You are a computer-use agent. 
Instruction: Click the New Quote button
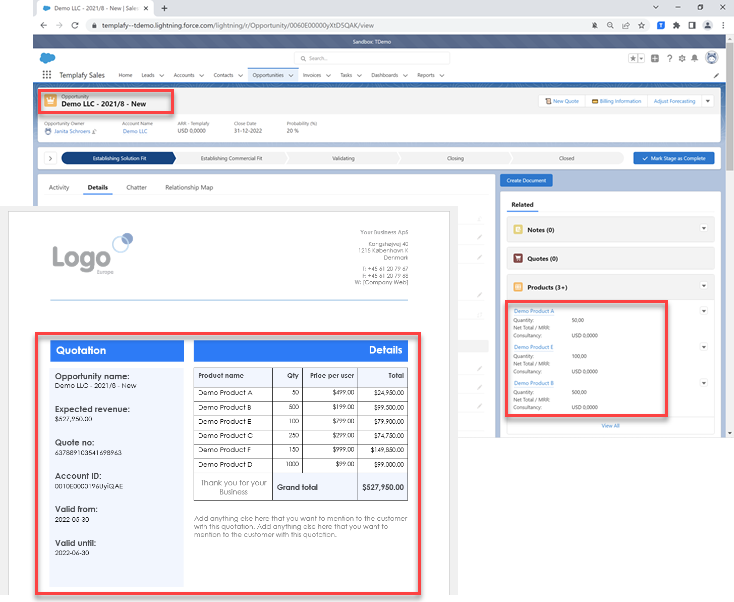point(562,101)
